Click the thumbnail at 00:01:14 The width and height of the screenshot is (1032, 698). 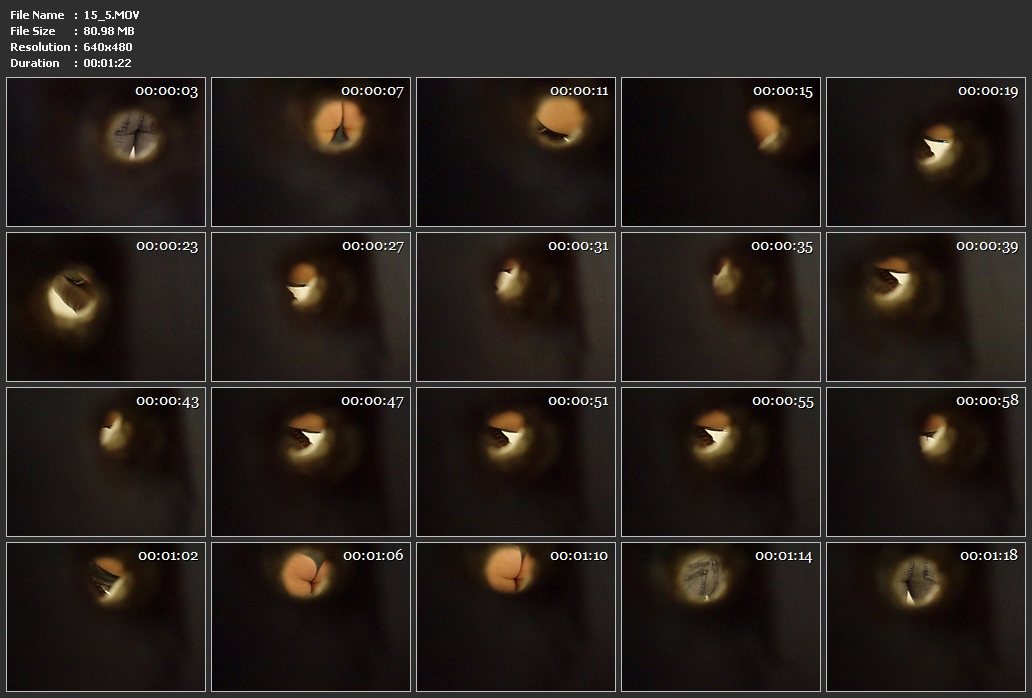pos(721,616)
